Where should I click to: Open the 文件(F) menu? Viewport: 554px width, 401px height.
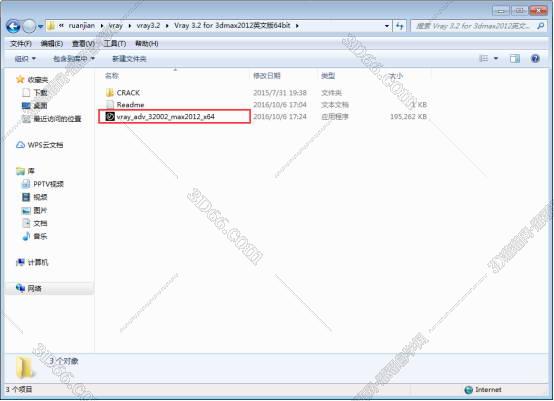(x=21, y=43)
